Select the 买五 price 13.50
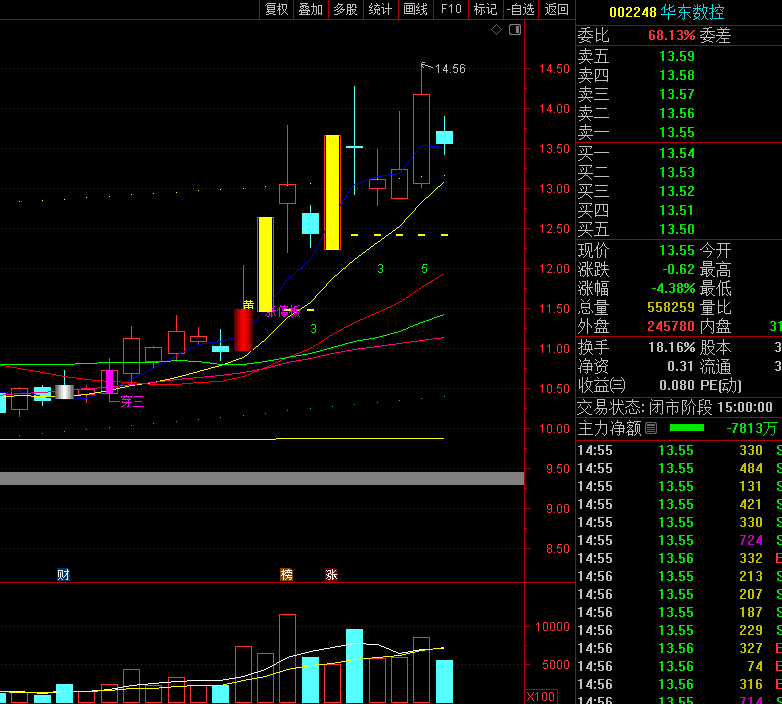This screenshot has width=782, height=704. pyautogui.click(x=677, y=229)
